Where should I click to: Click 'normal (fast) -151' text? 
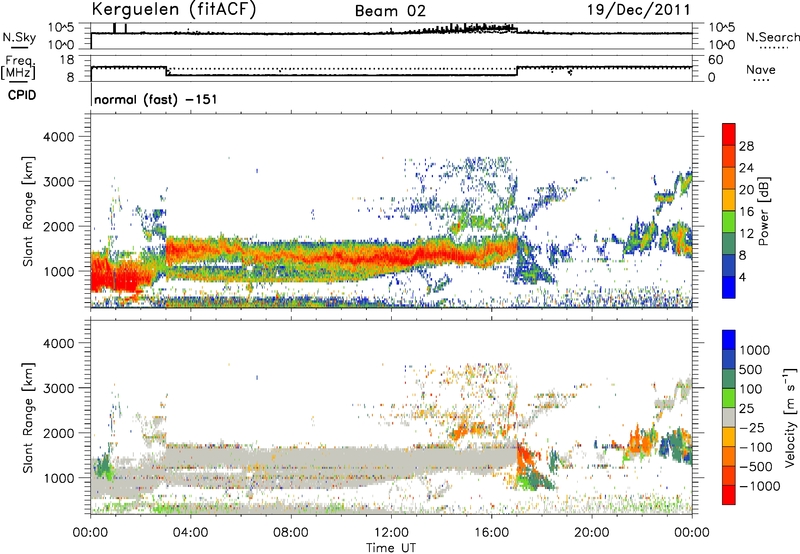coord(156,99)
